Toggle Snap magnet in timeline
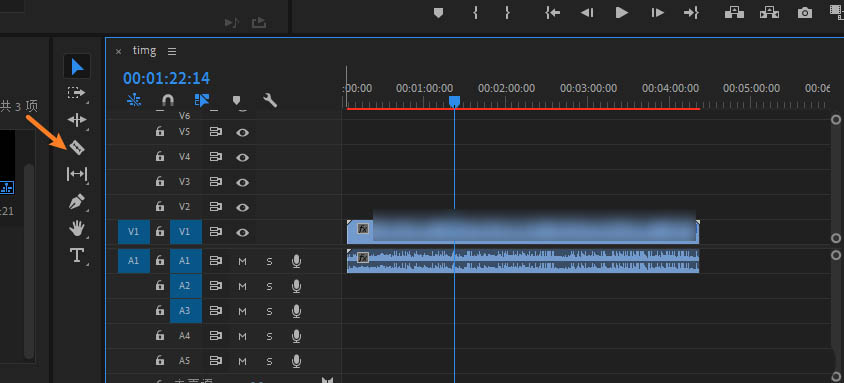This screenshot has height=383, width=844. [168, 100]
